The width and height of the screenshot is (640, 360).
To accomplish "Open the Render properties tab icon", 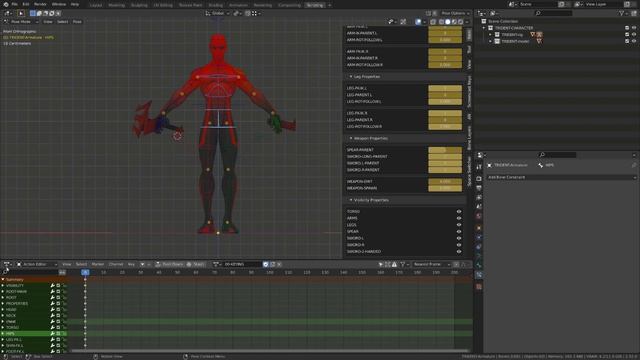I will pos(479,179).
